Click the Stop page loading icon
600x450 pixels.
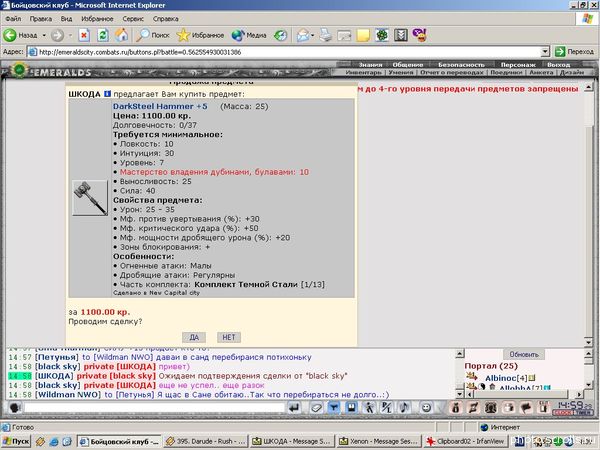84,35
